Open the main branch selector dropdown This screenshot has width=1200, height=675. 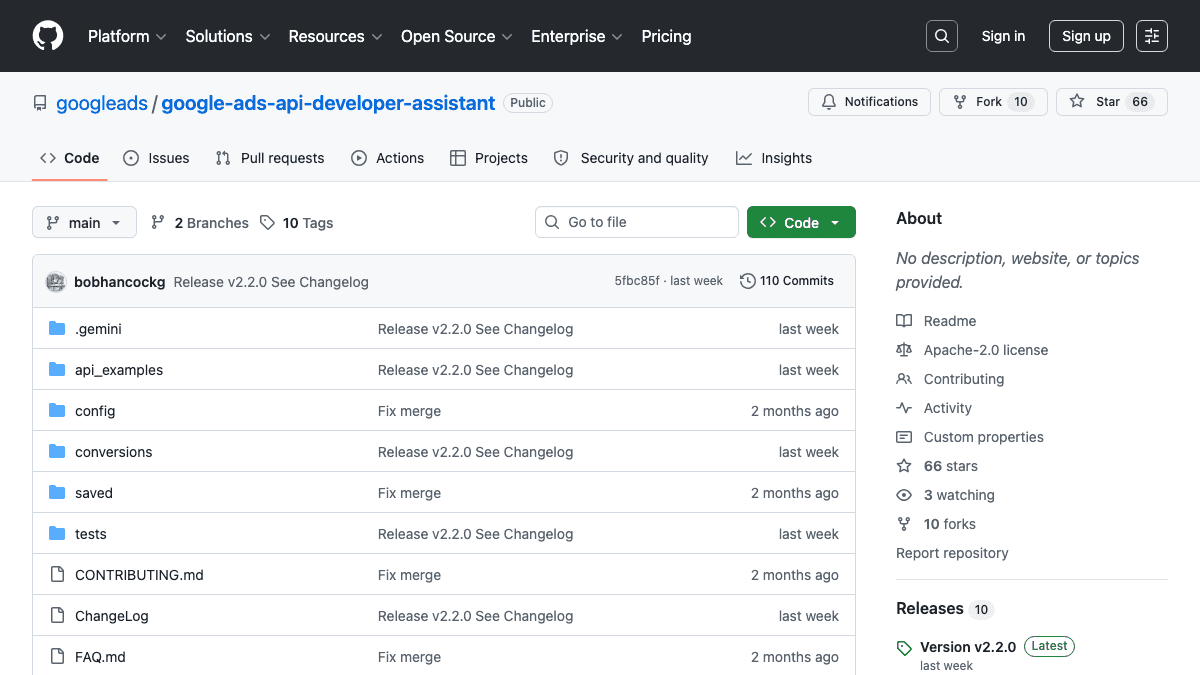click(x=84, y=222)
